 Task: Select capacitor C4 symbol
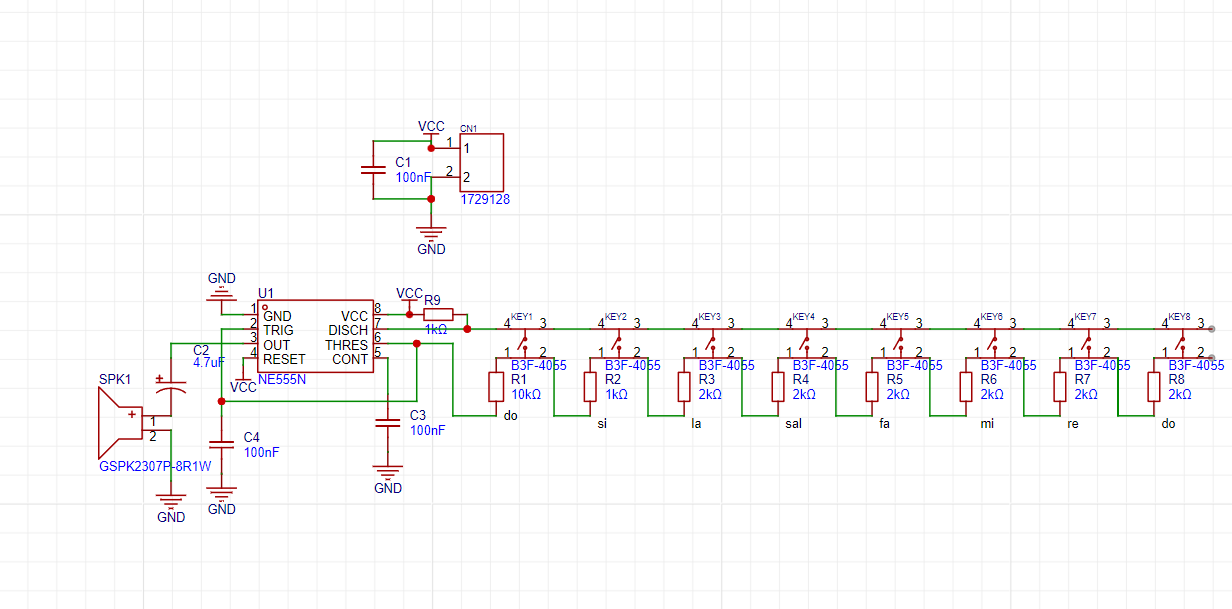point(221,445)
